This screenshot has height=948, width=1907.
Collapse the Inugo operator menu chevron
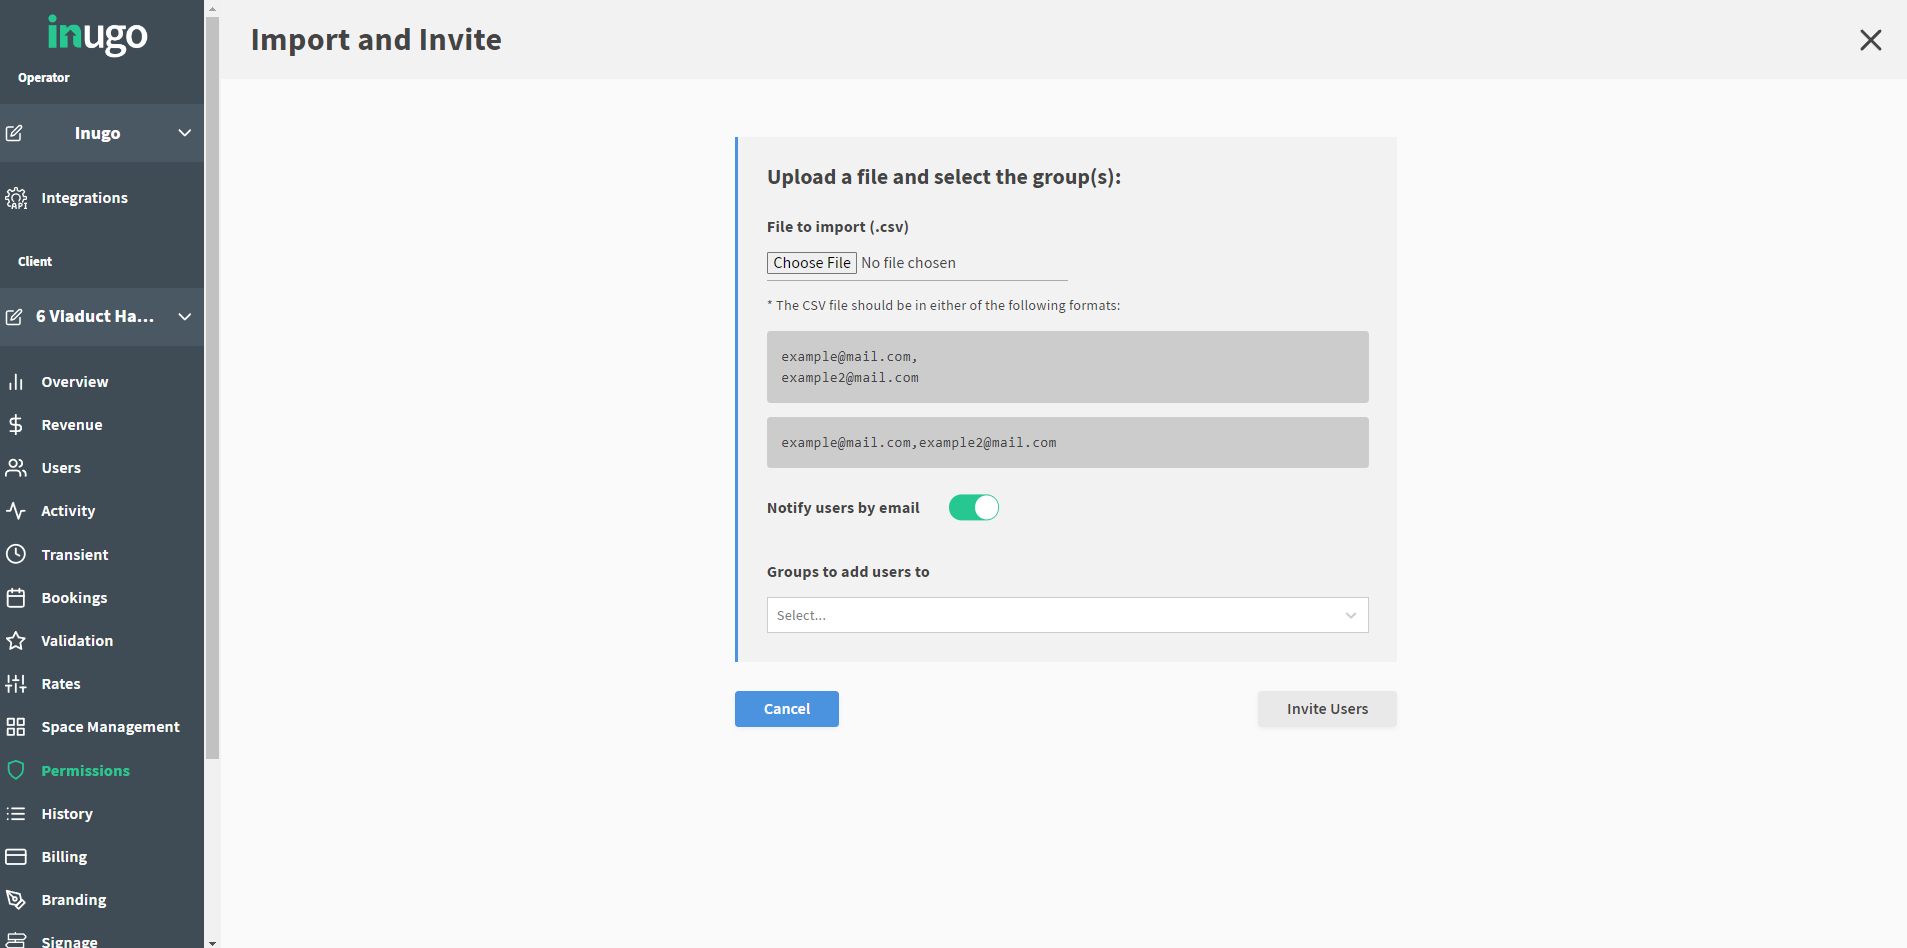[183, 132]
